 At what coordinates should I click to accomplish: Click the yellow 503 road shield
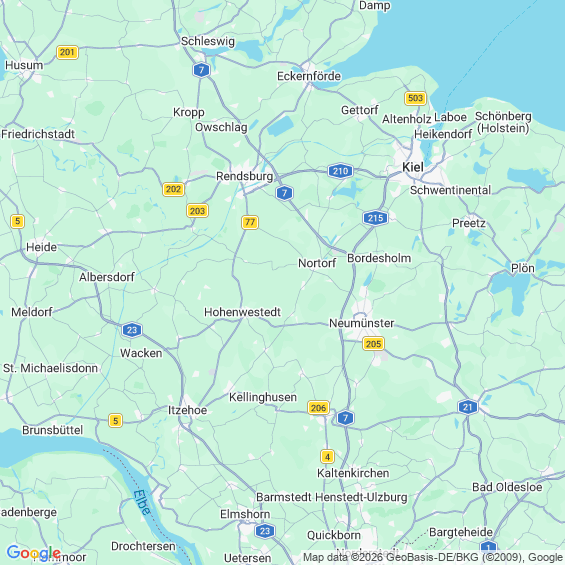pos(415,98)
